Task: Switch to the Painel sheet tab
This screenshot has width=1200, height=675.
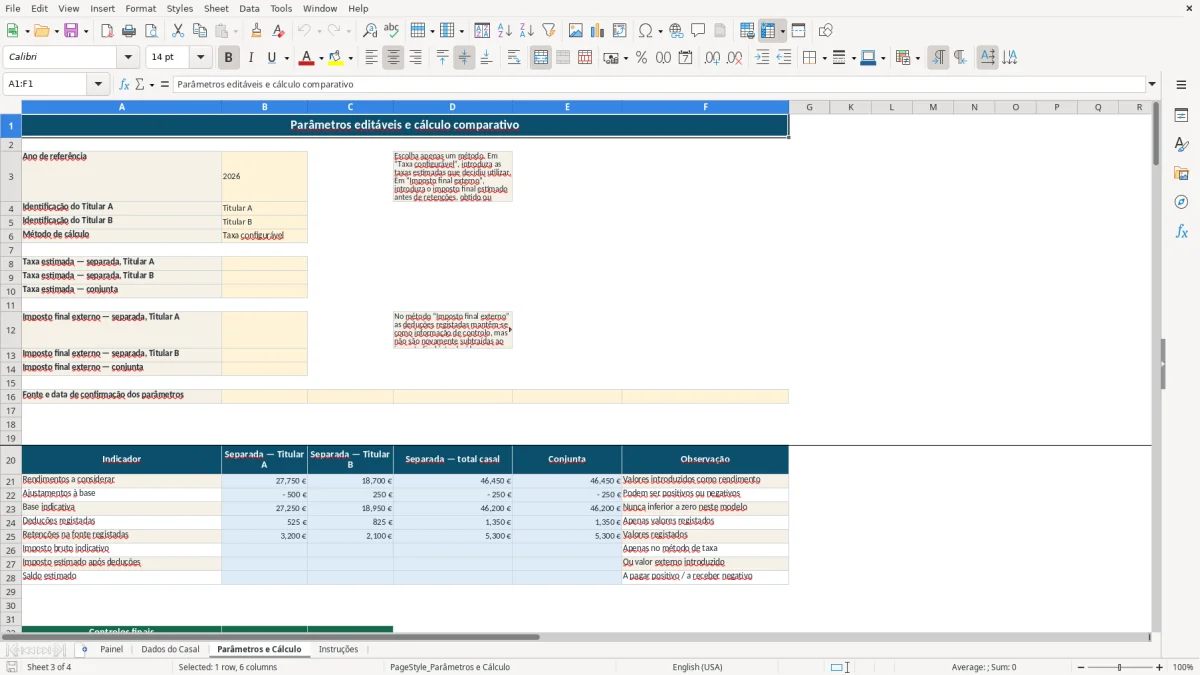Action: (x=111, y=649)
